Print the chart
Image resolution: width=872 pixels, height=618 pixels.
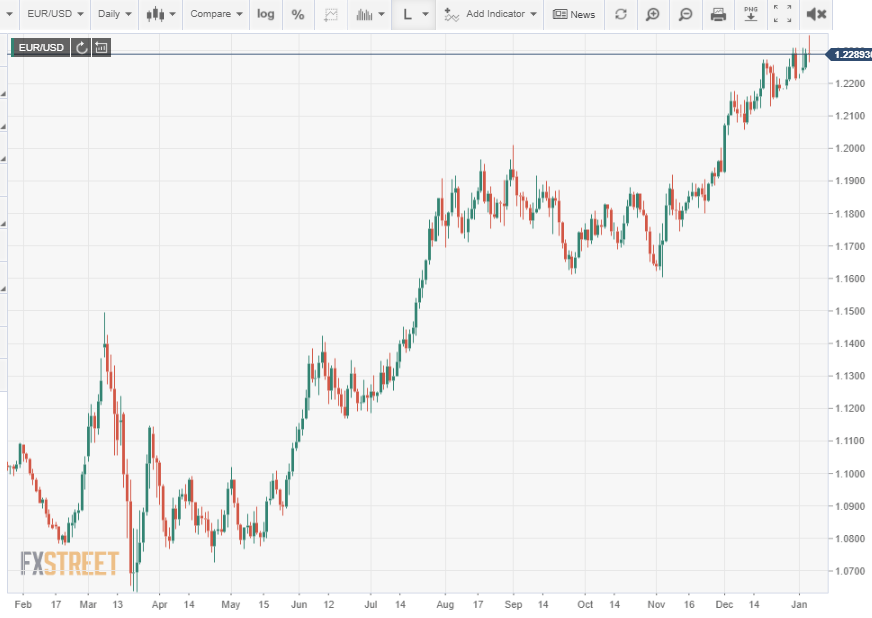point(719,14)
